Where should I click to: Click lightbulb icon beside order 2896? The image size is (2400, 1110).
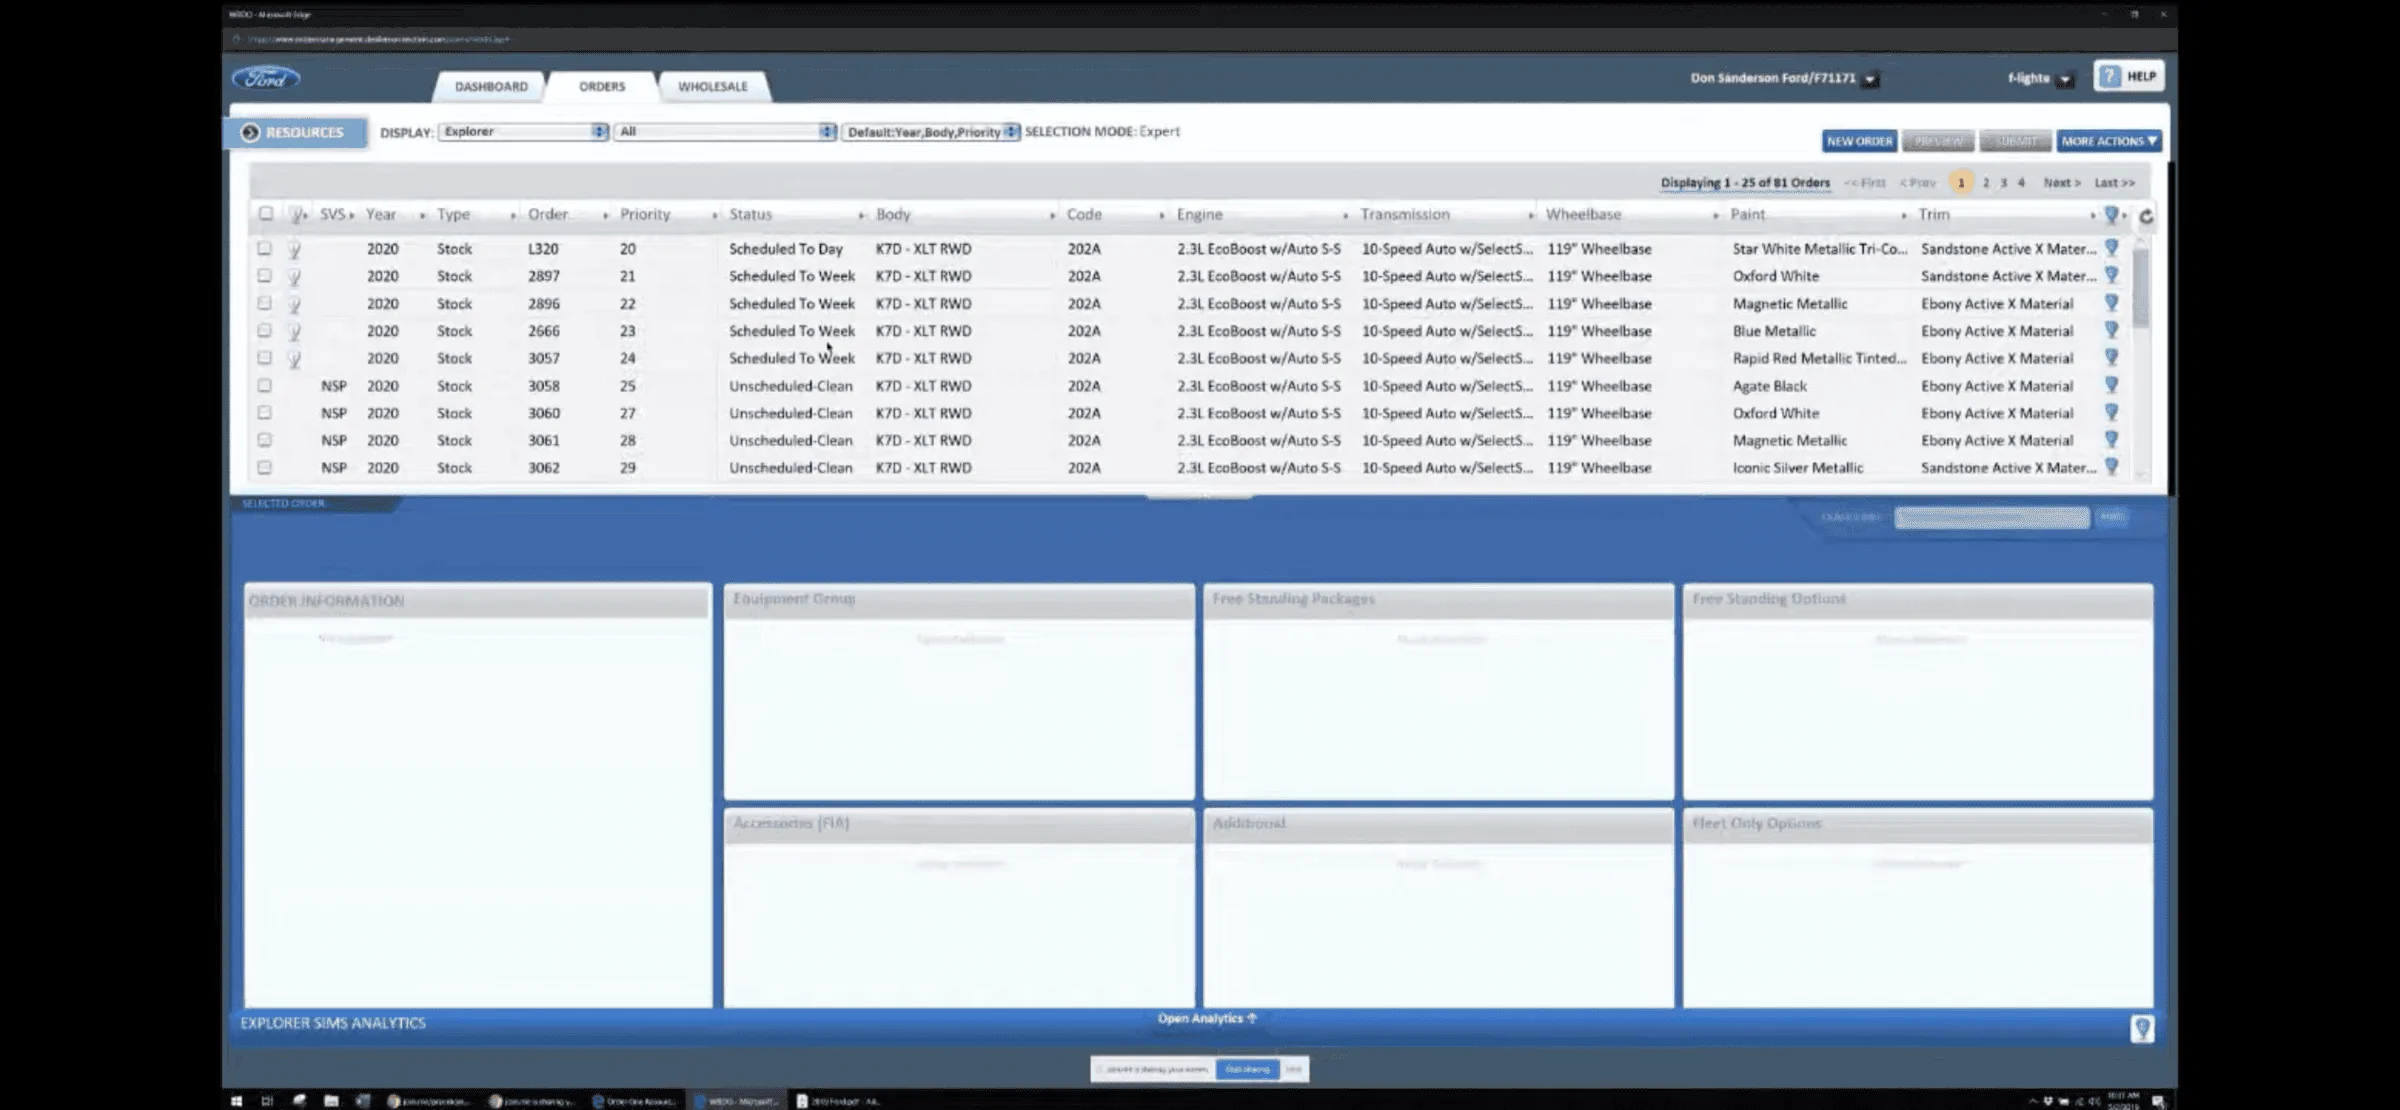click(x=295, y=304)
